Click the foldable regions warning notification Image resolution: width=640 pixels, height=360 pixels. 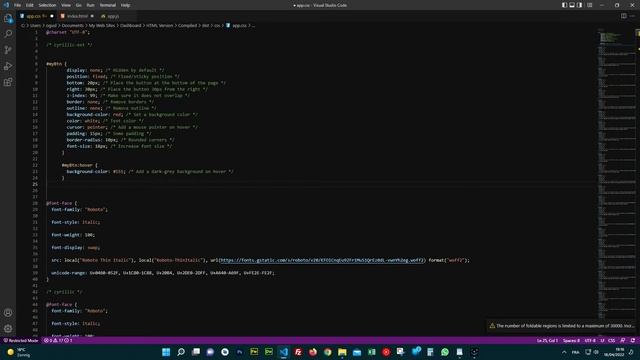pos(562,326)
